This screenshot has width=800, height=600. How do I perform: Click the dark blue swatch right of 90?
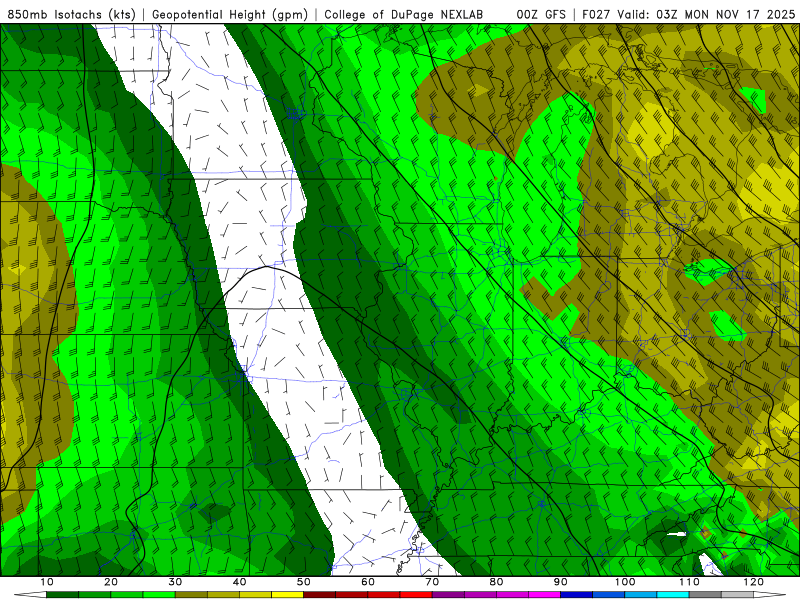point(576,594)
